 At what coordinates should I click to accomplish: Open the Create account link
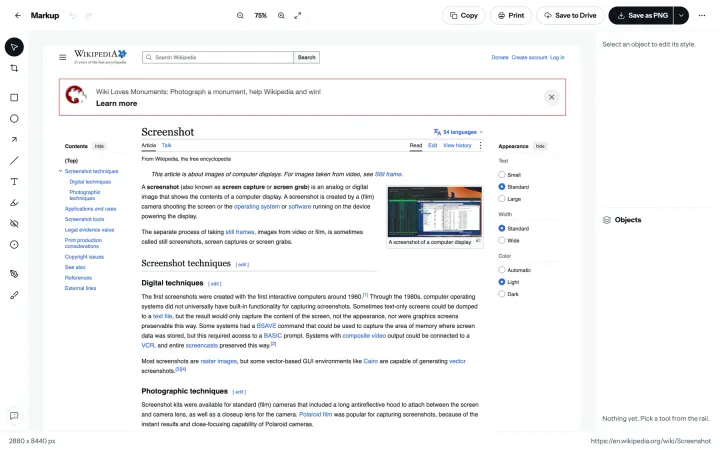(x=529, y=57)
